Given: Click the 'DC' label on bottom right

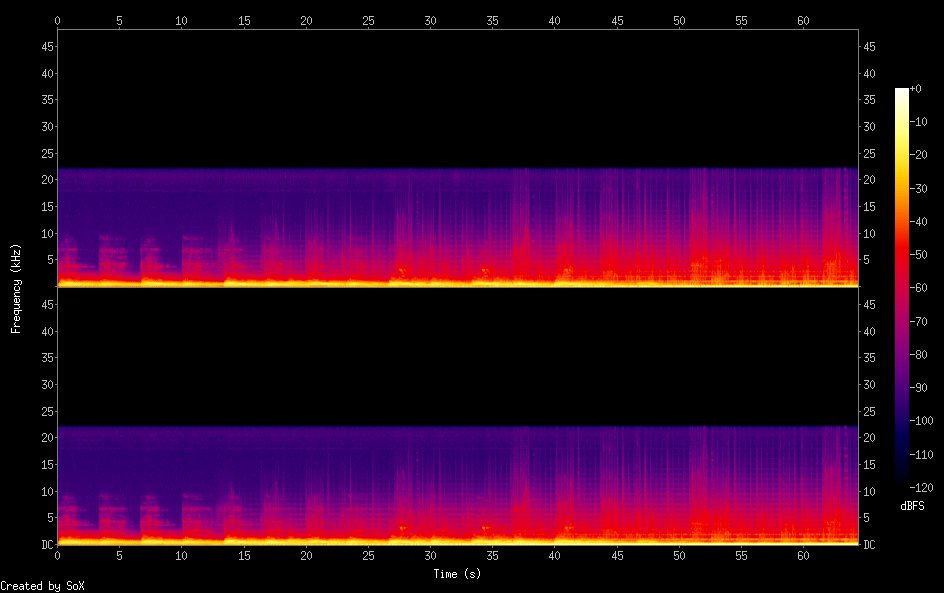Looking at the screenshot, I should click(x=869, y=544).
